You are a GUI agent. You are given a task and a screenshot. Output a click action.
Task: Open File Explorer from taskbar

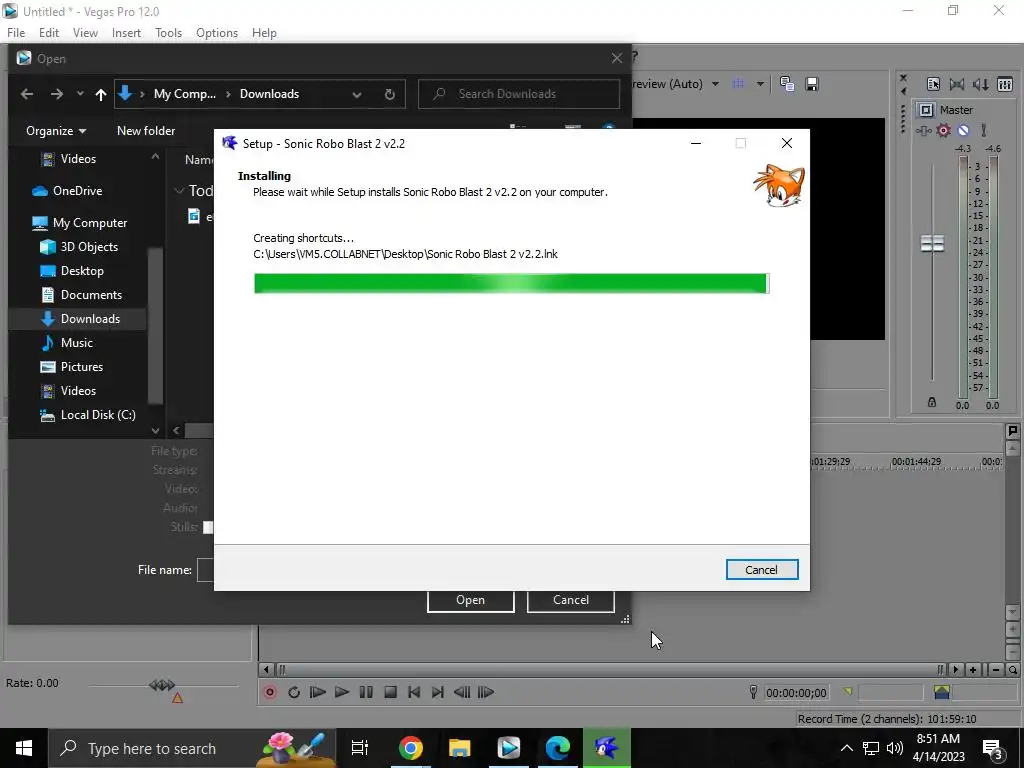(x=460, y=748)
